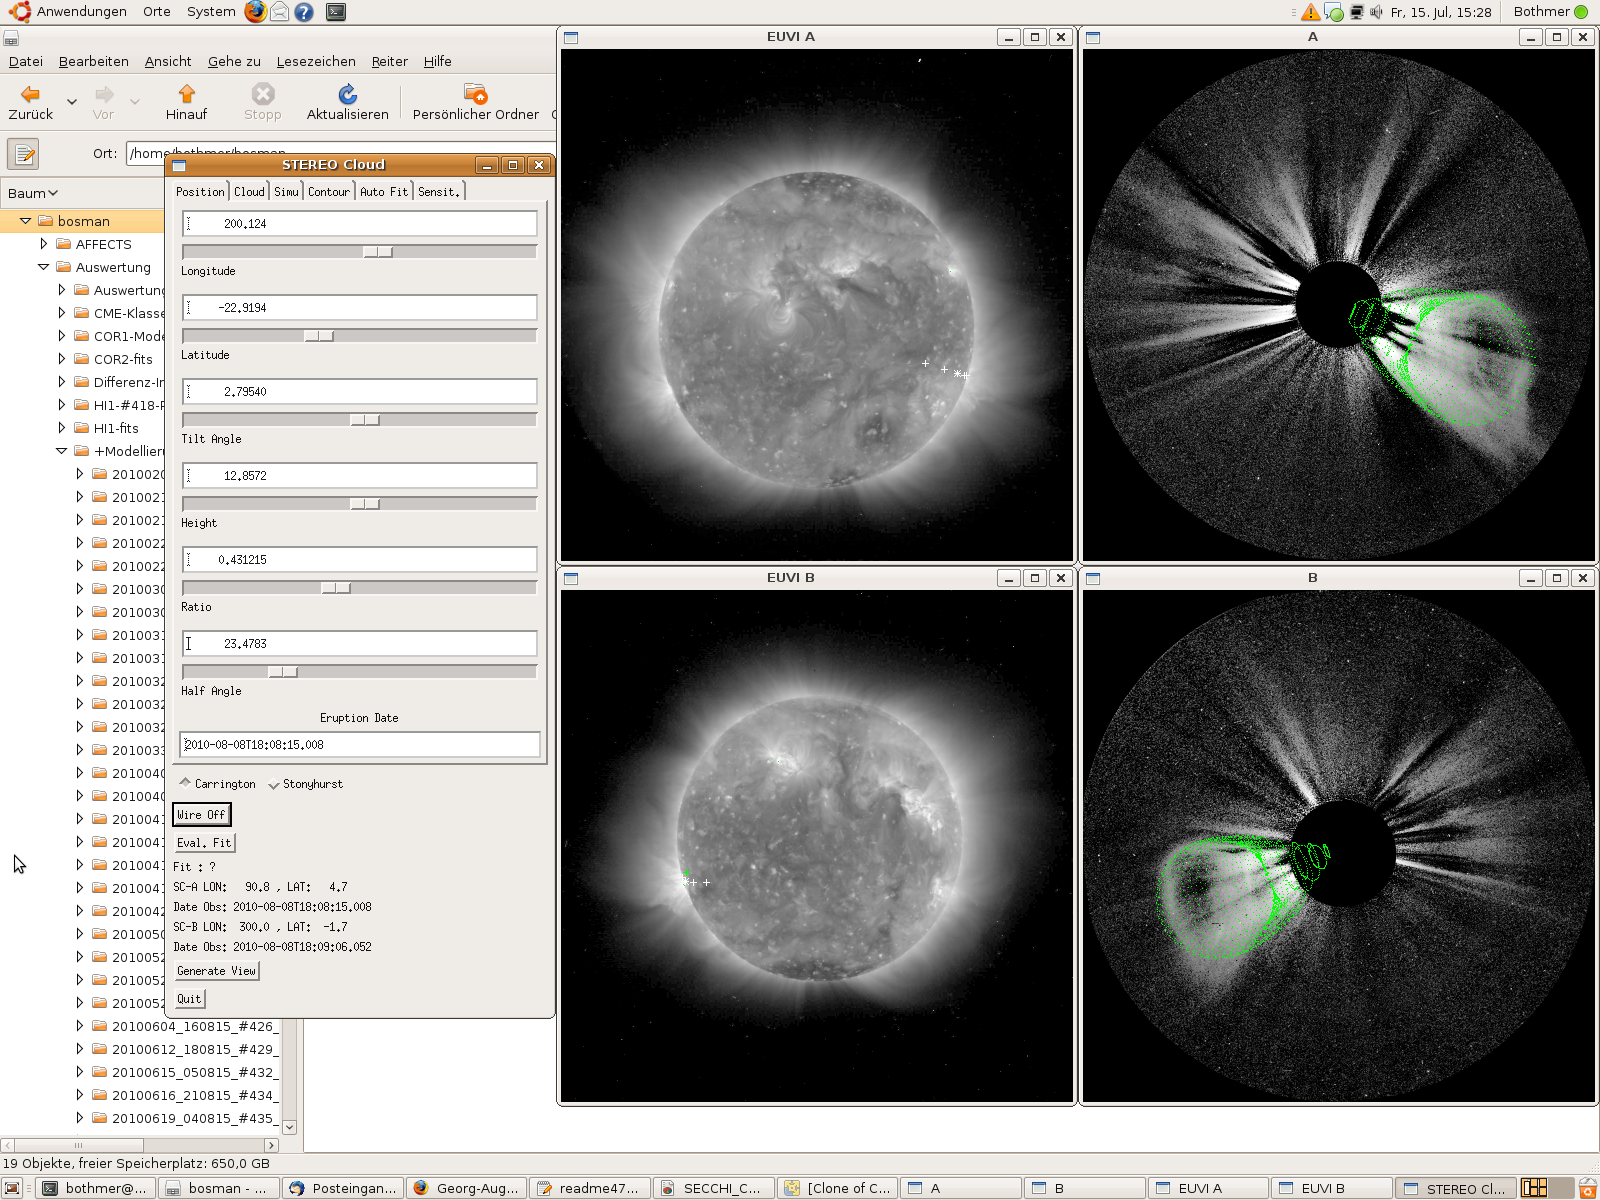Switch to SECCHI_C... taskbar window
Viewport: 1600px width, 1200px height.
[x=712, y=1188]
